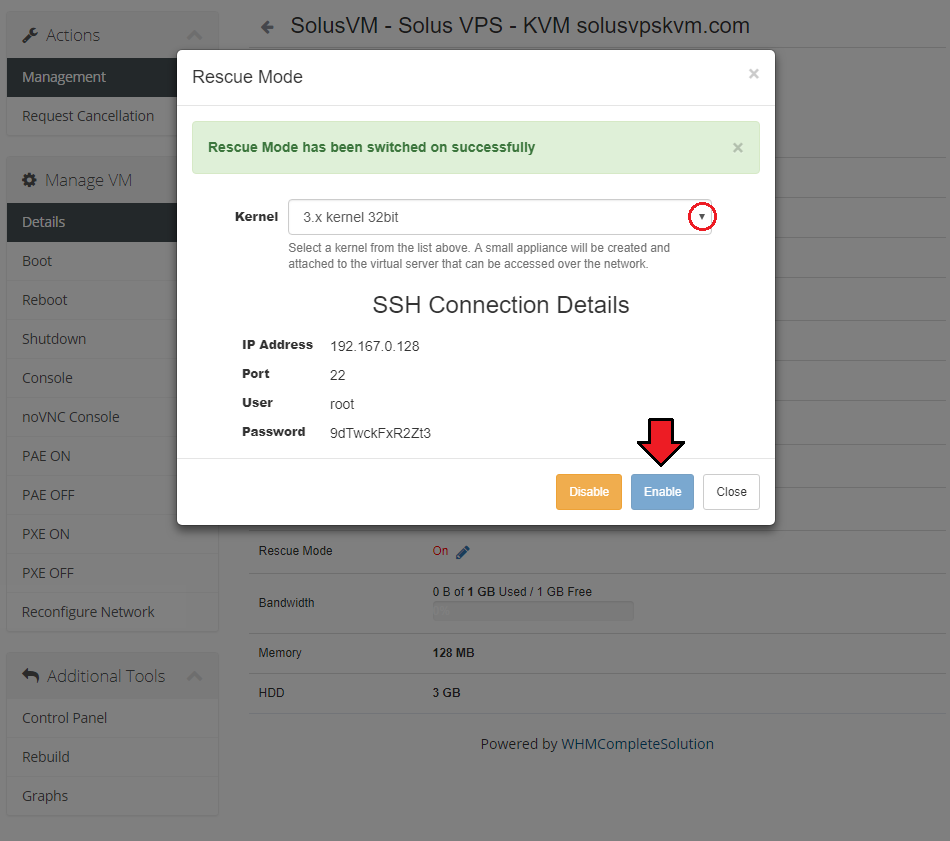The width and height of the screenshot is (950, 841).
Task: Select Shutdown in Manage VM menu
Action: [x=92, y=339]
